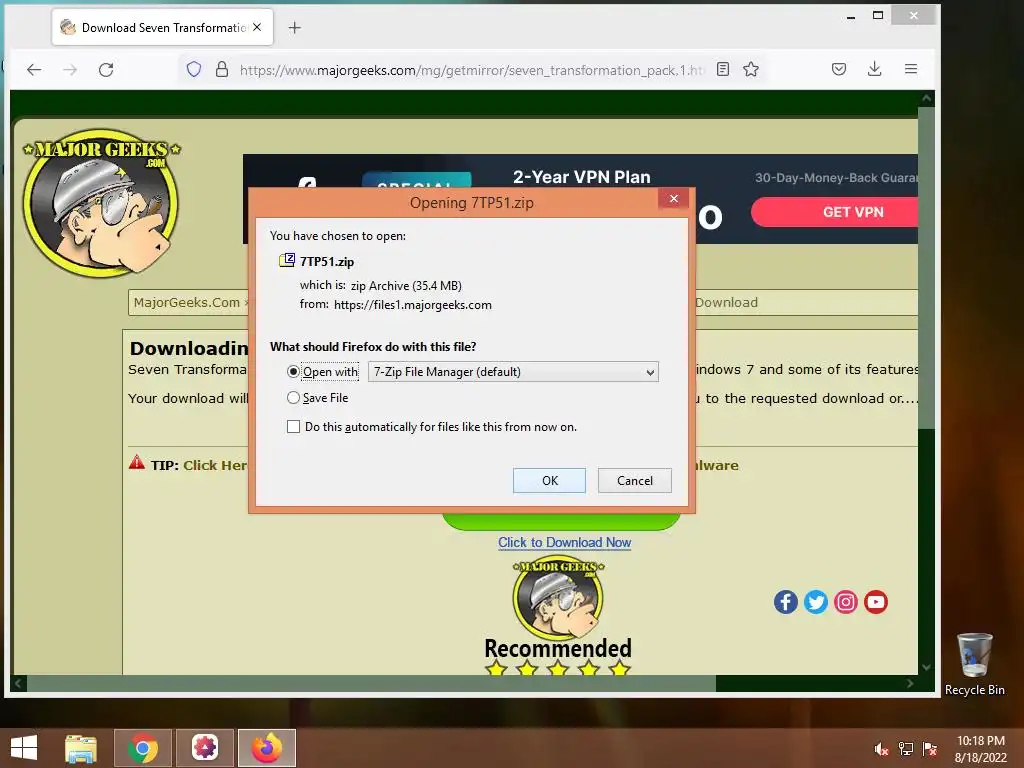
Task: Open the TIP Click Here link
Action: (215, 466)
